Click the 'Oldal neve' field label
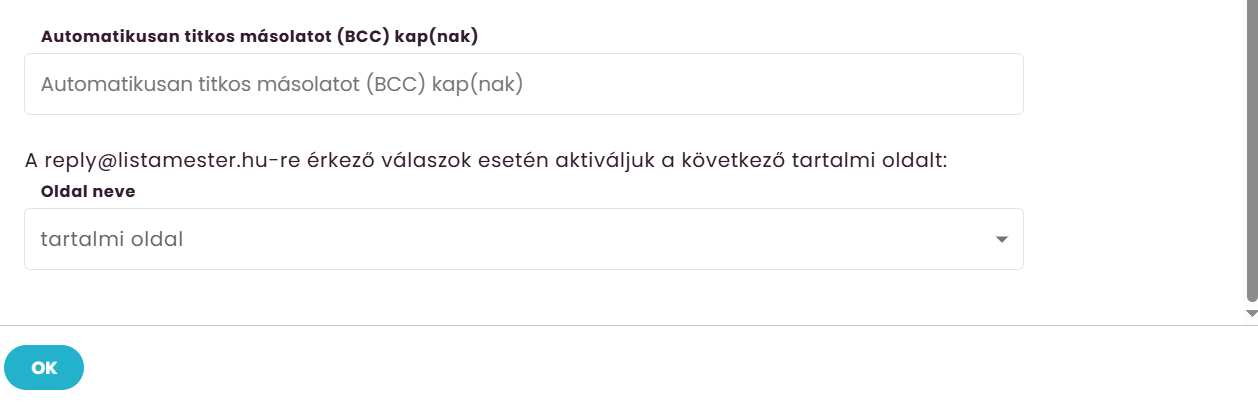1258x403 pixels. [x=87, y=190]
